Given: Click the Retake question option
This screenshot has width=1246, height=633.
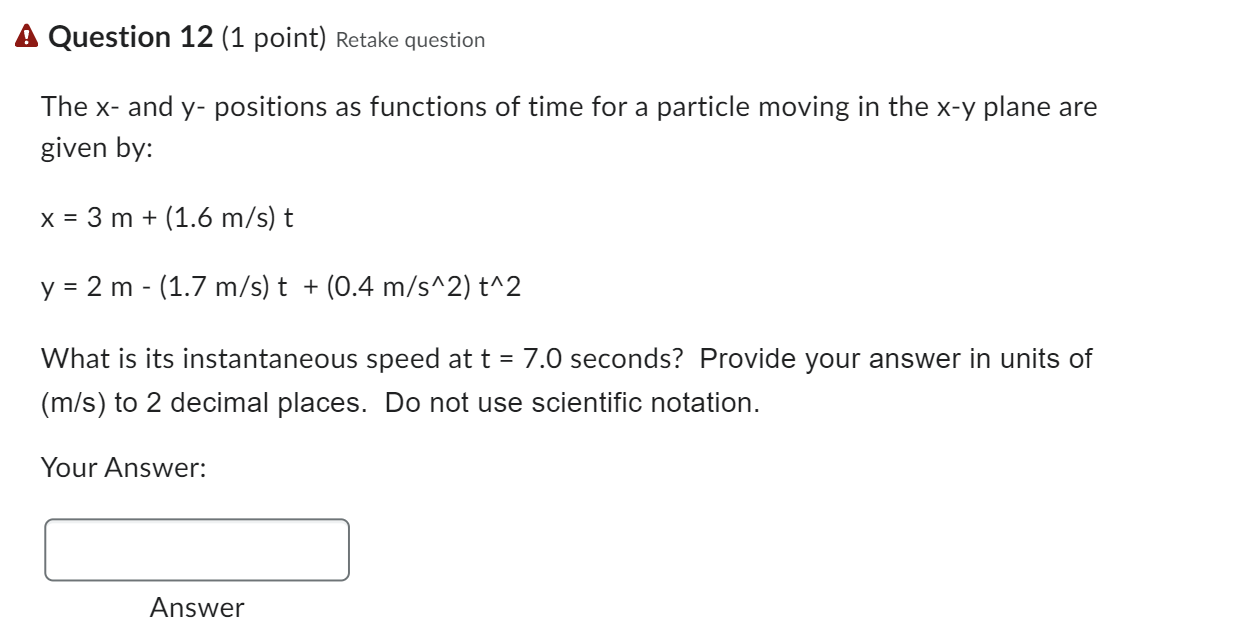Looking at the screenshot, I should click(410, 40).
